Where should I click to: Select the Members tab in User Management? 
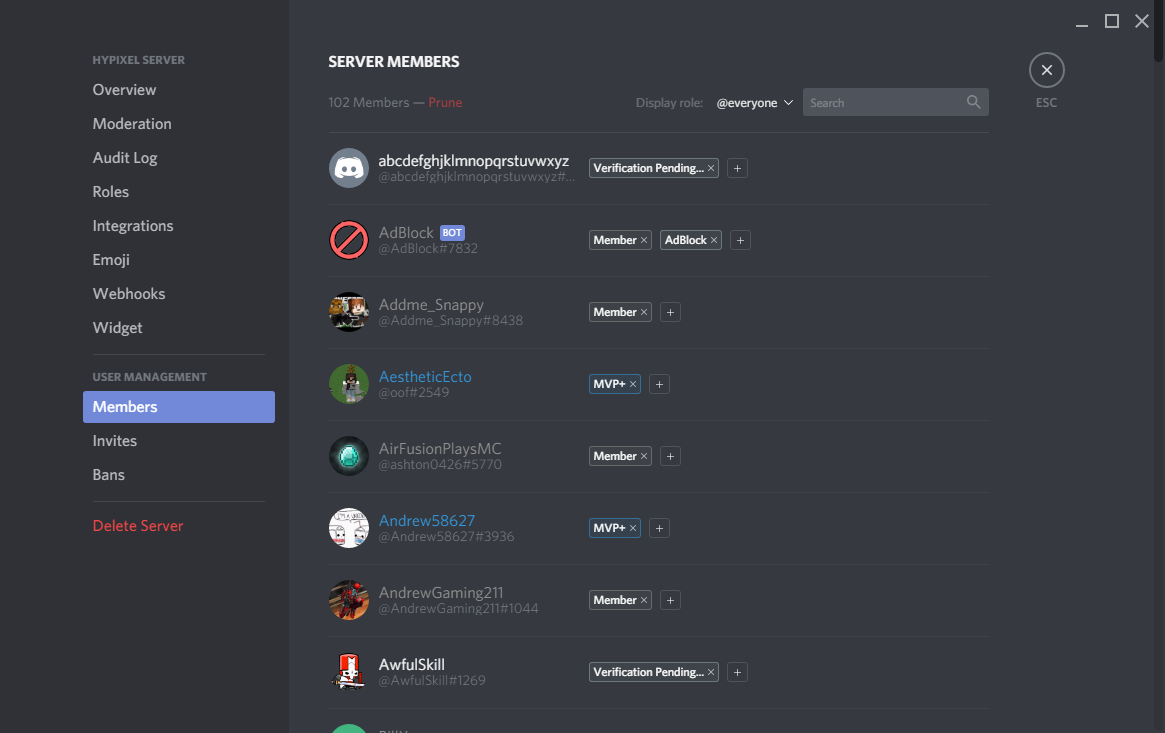[178, 407]
